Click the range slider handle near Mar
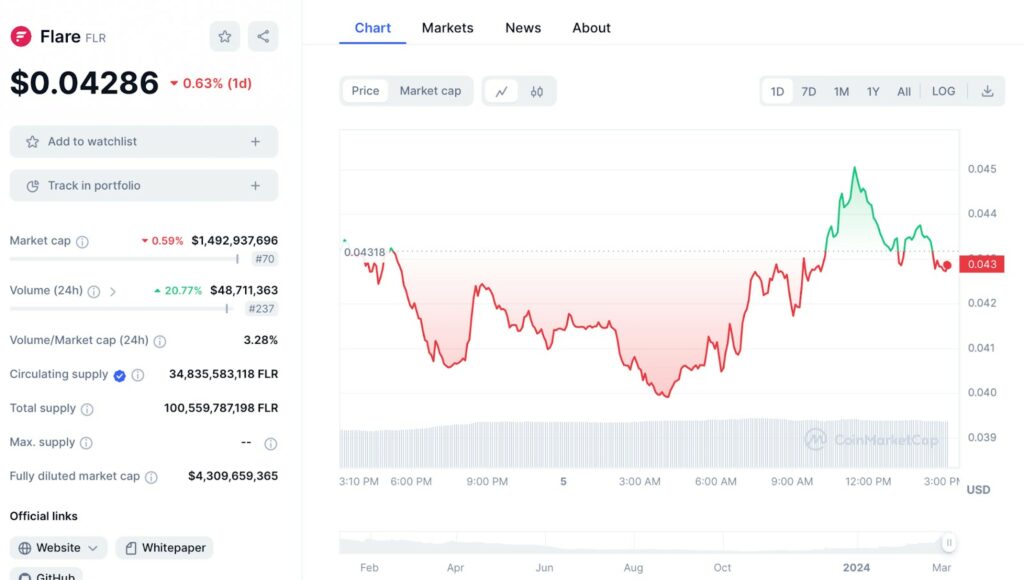 click(949, 543)
